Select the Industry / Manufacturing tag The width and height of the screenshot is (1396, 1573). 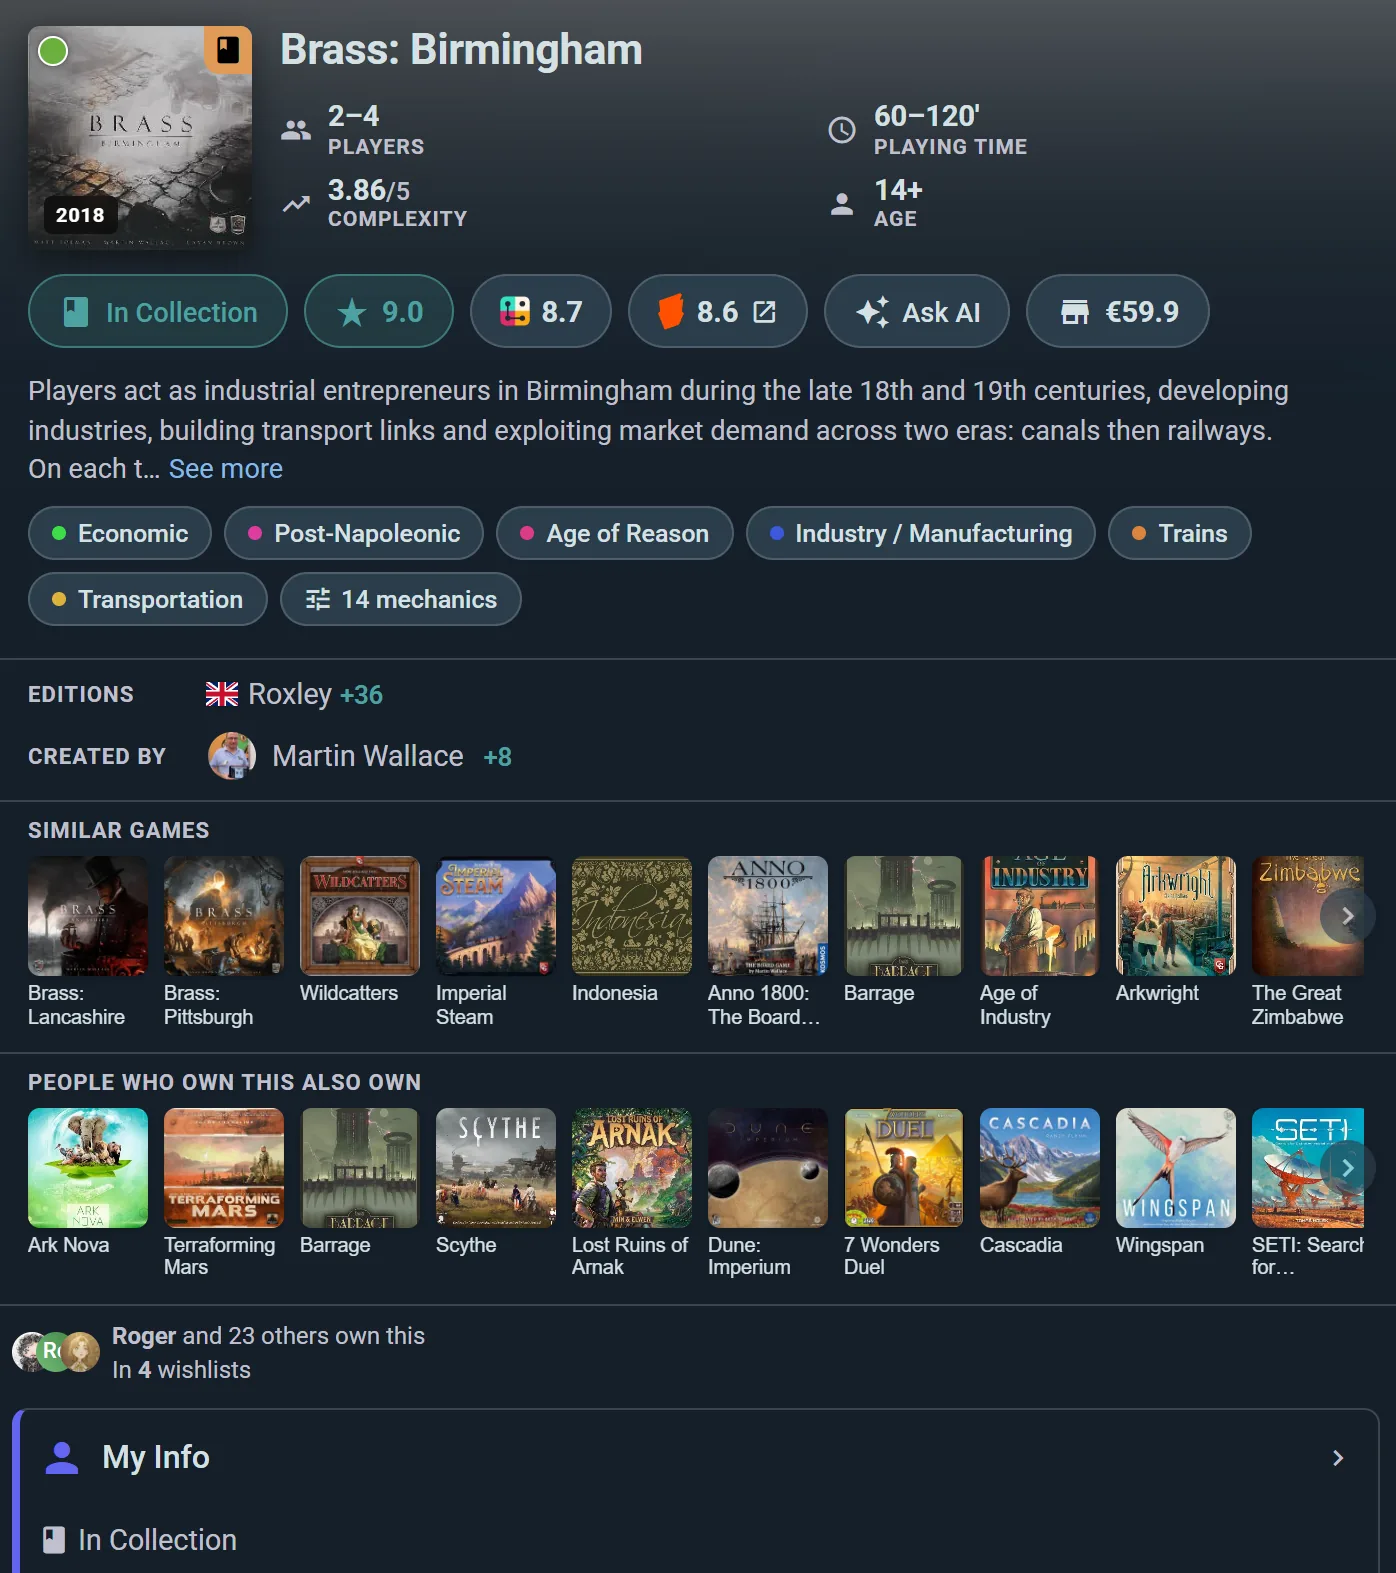click(x=921, y=533)
